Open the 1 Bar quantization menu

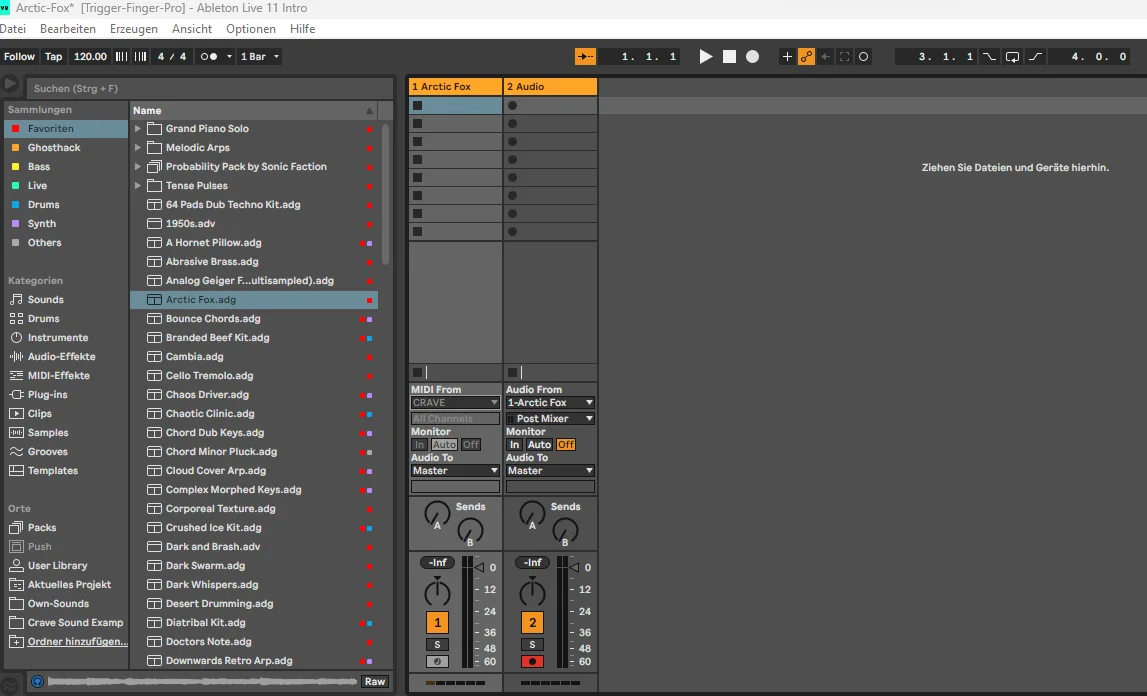pyautogui.click(x=260, y=57)
